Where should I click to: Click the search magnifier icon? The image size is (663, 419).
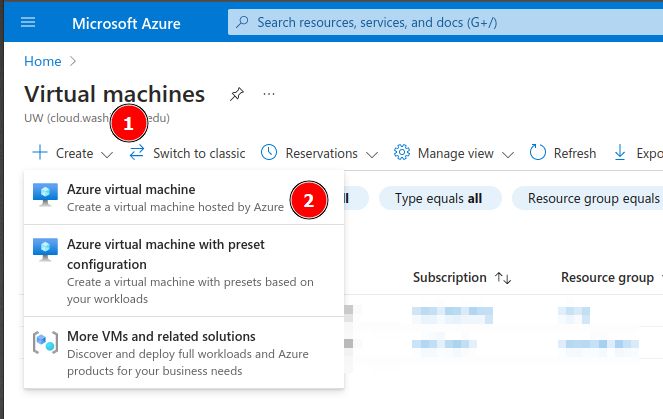[242, 22]
